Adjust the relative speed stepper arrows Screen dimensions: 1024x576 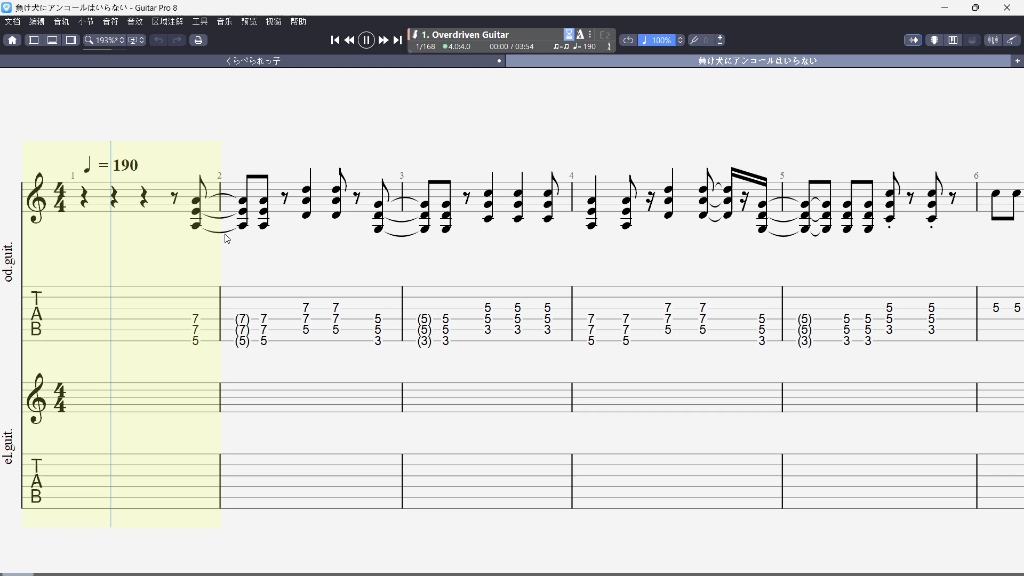point(680,40)
